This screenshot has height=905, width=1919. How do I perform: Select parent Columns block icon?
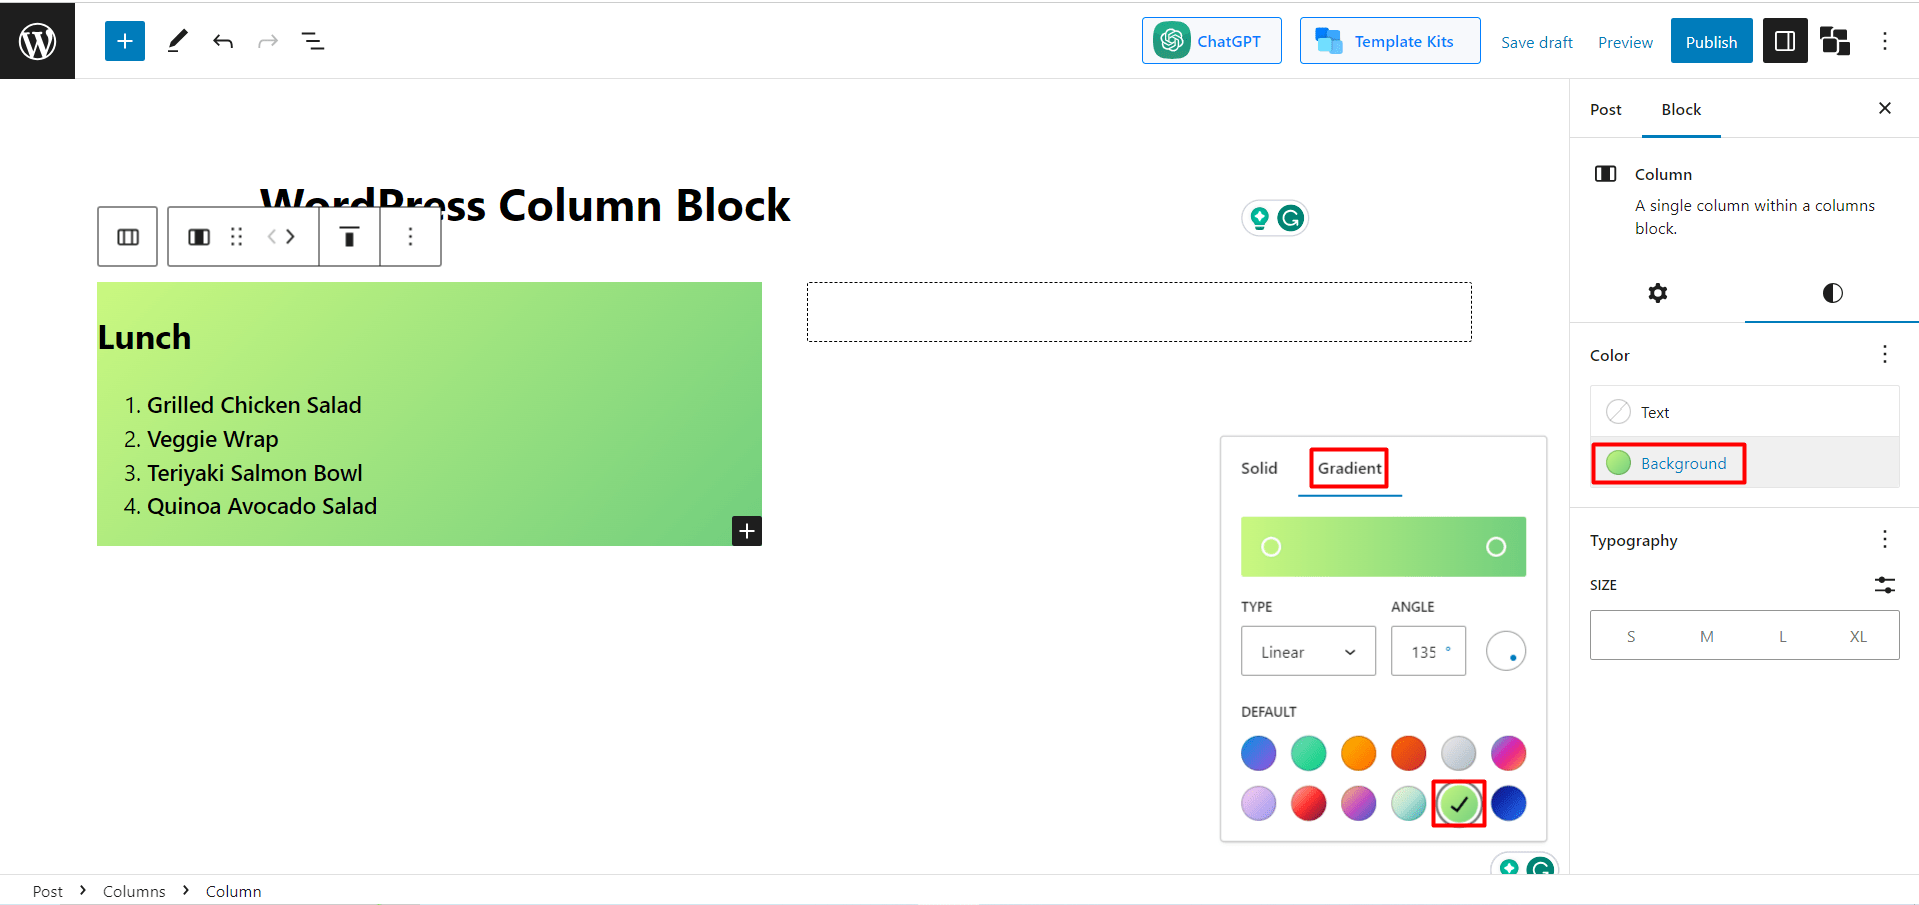(x=128, y=237)
